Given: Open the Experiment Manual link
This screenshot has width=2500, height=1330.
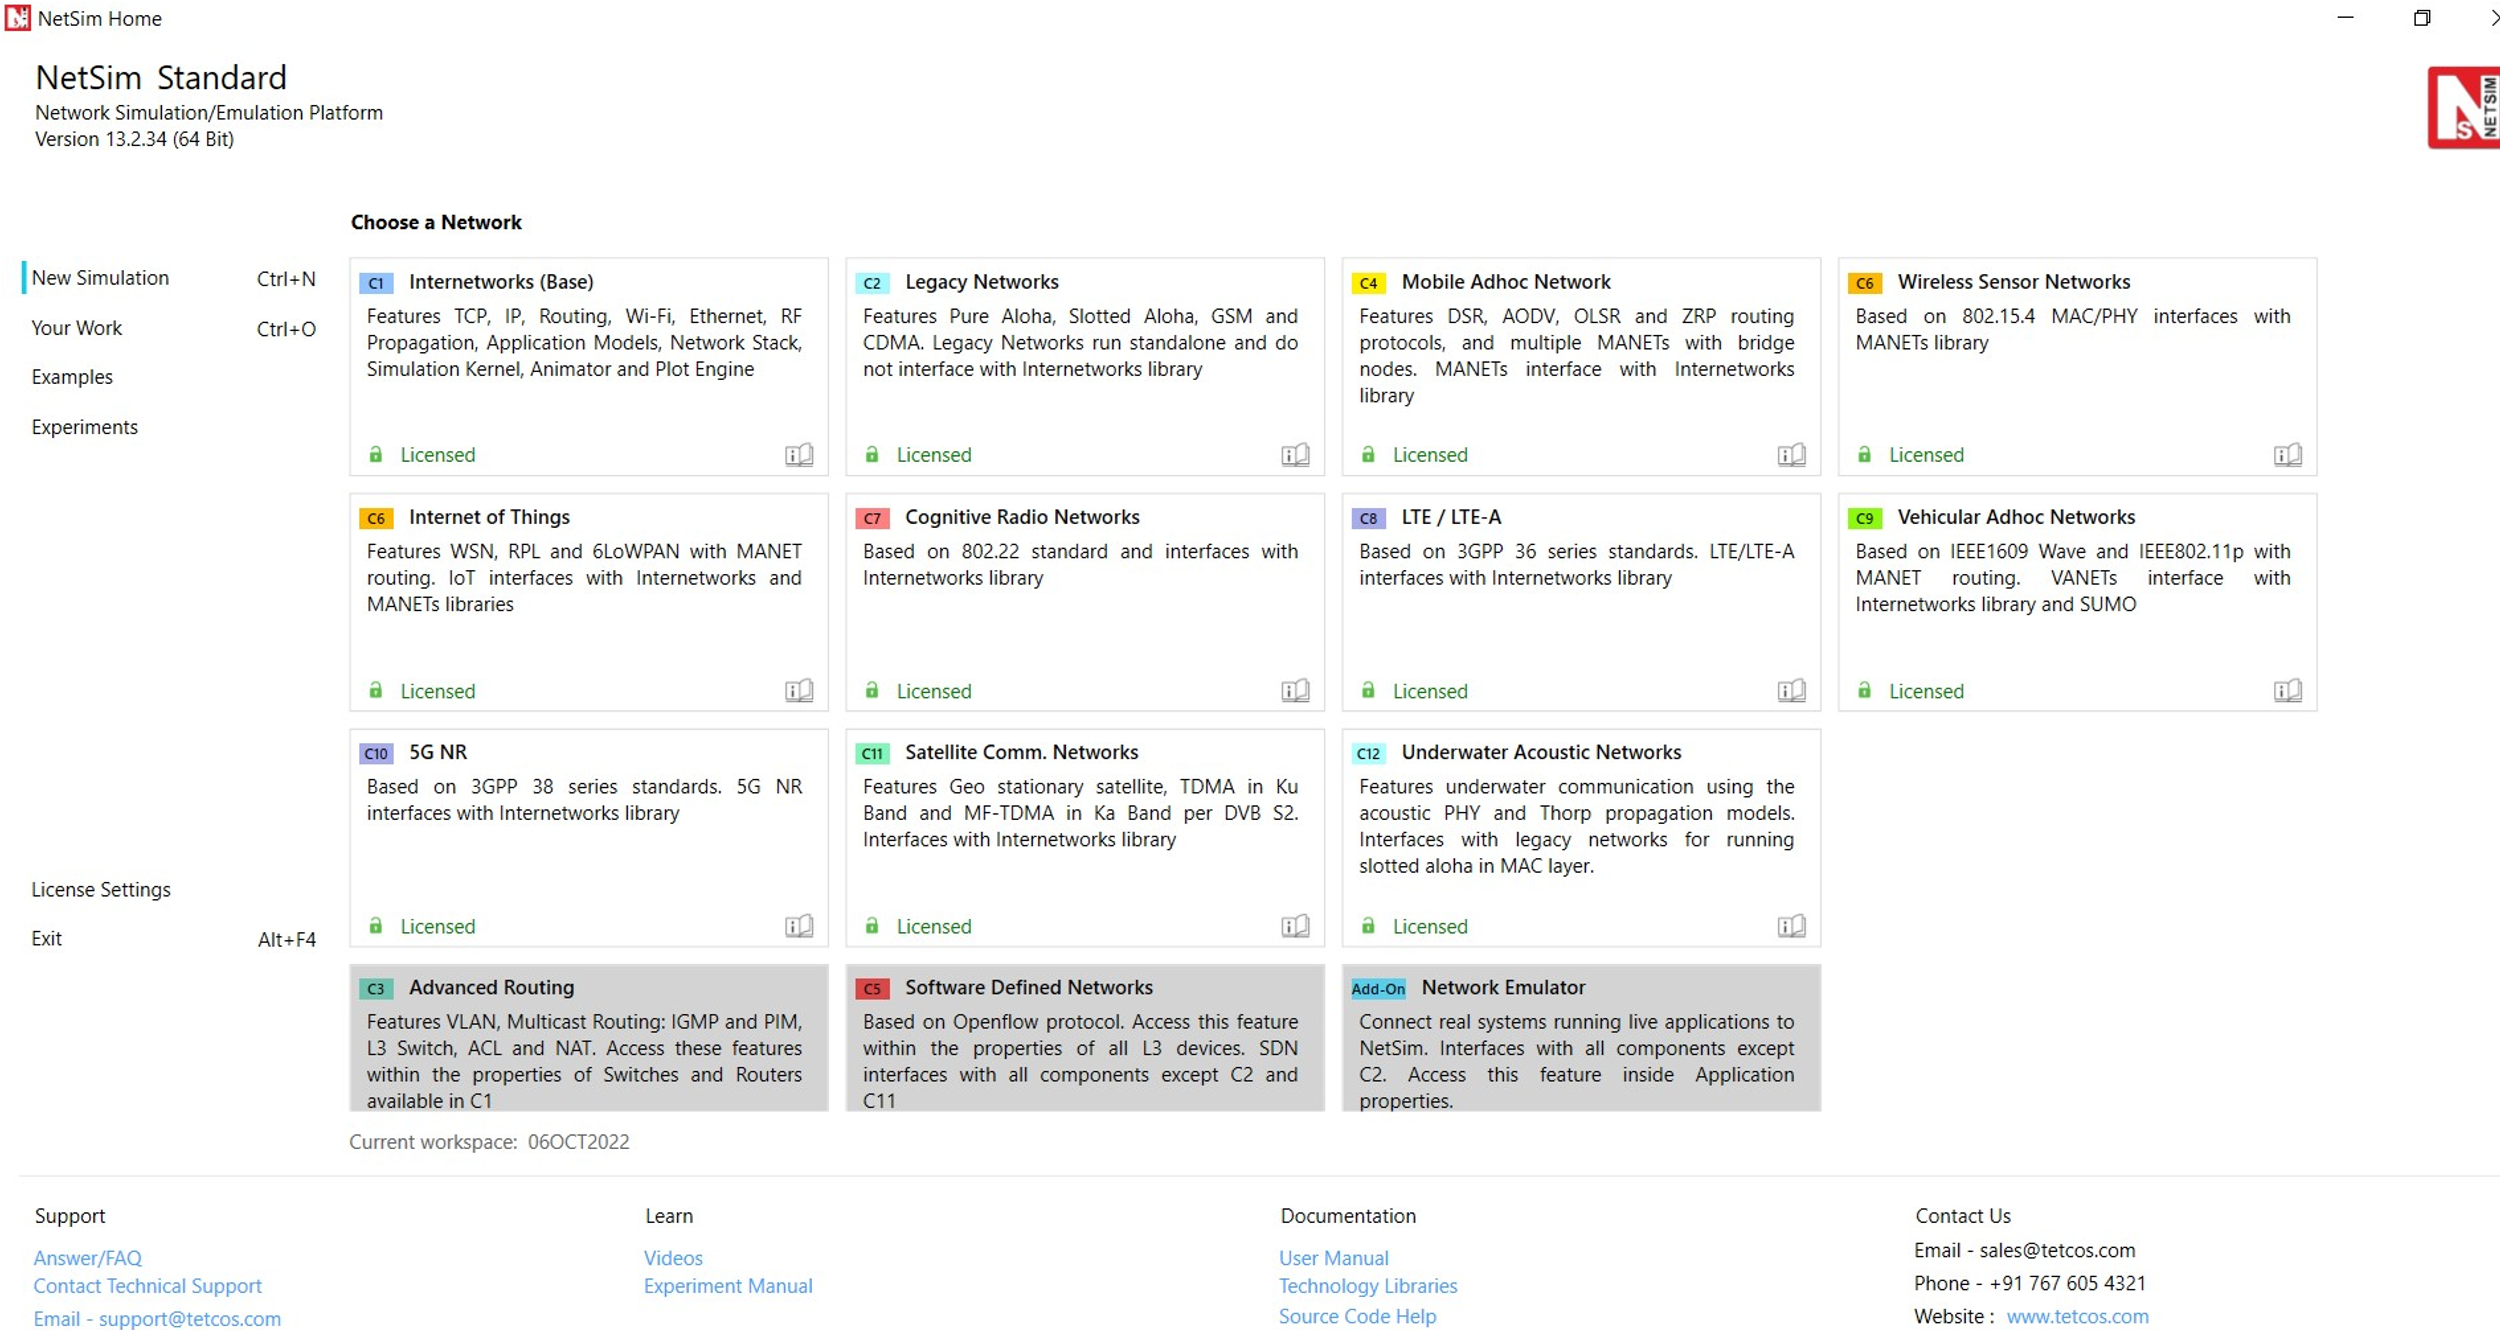Looking at the screenshot, I should tap(727, 1286).
